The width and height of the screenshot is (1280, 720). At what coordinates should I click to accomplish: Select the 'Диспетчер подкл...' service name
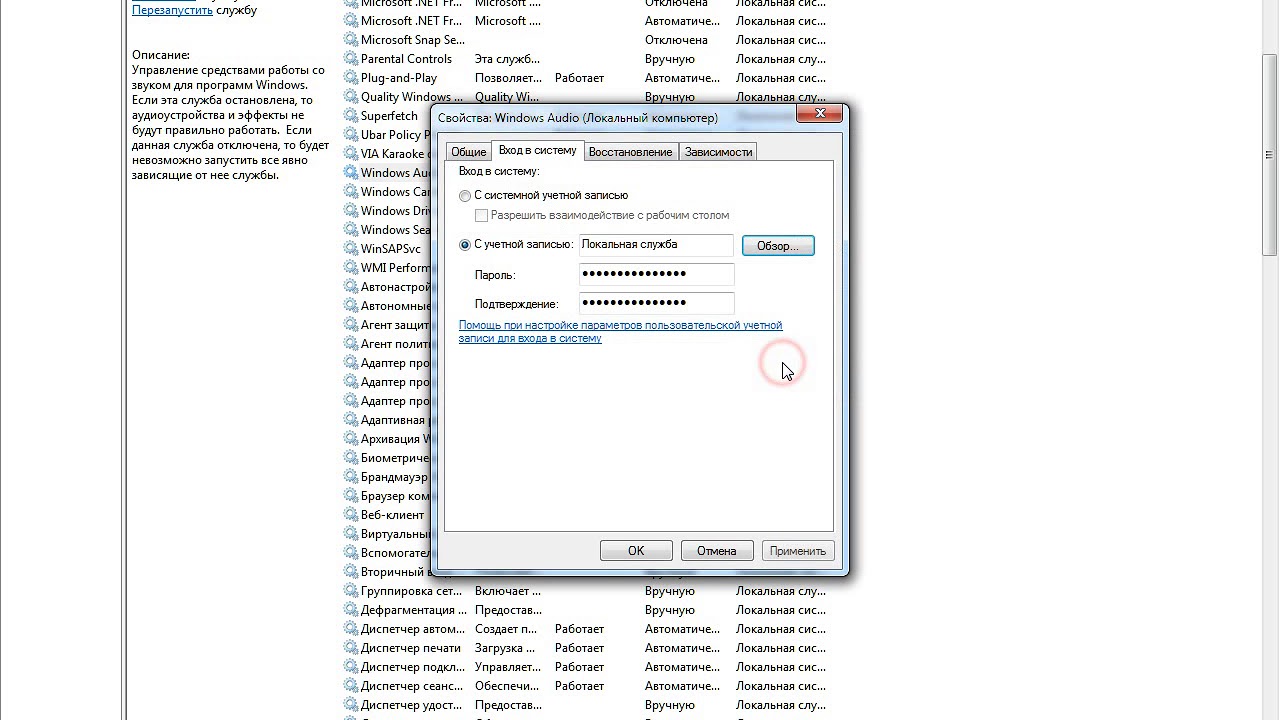[x=413, y=667]
